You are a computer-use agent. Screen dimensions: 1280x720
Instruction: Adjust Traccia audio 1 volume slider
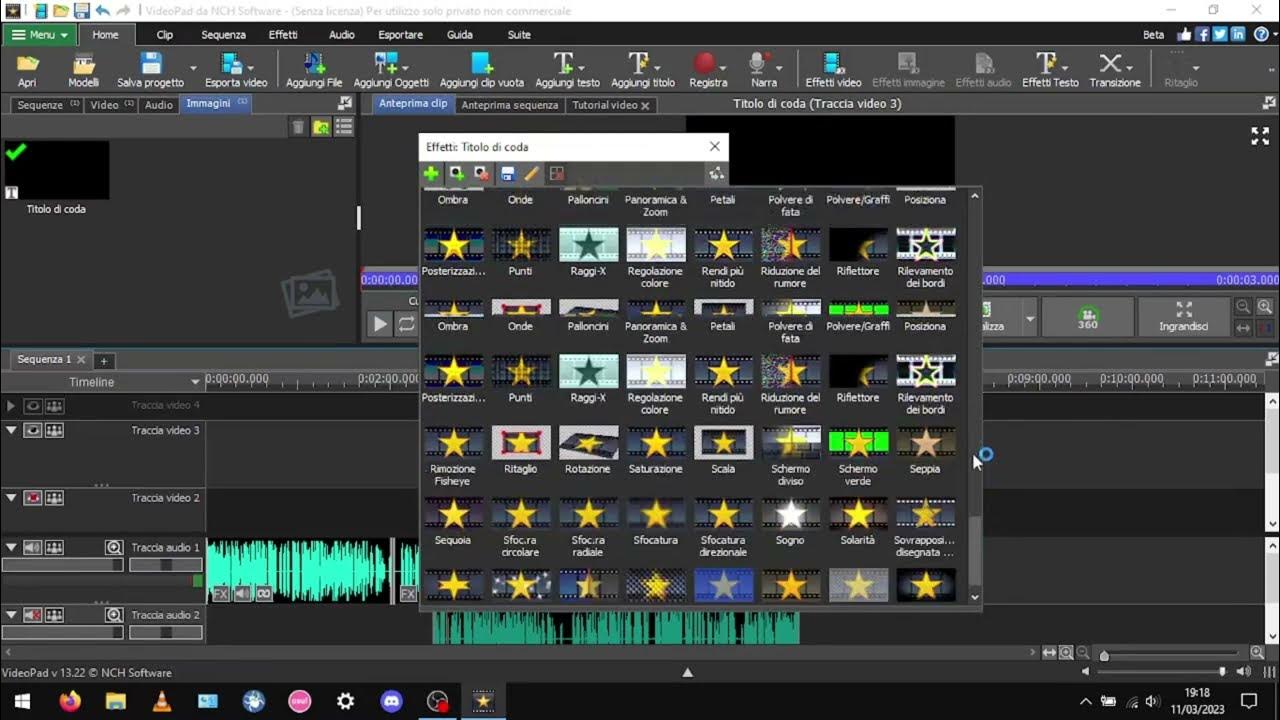pos(63,565)
